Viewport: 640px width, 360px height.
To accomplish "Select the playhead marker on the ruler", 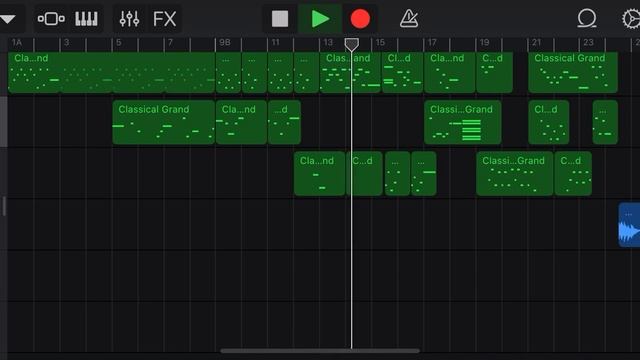I will [x=352, y=44].
